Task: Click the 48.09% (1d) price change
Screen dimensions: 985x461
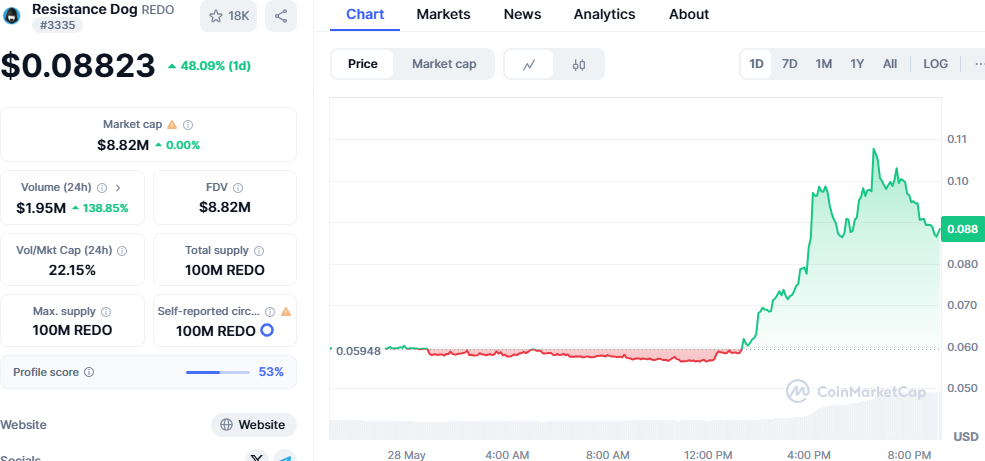Action: click(209, 65)
